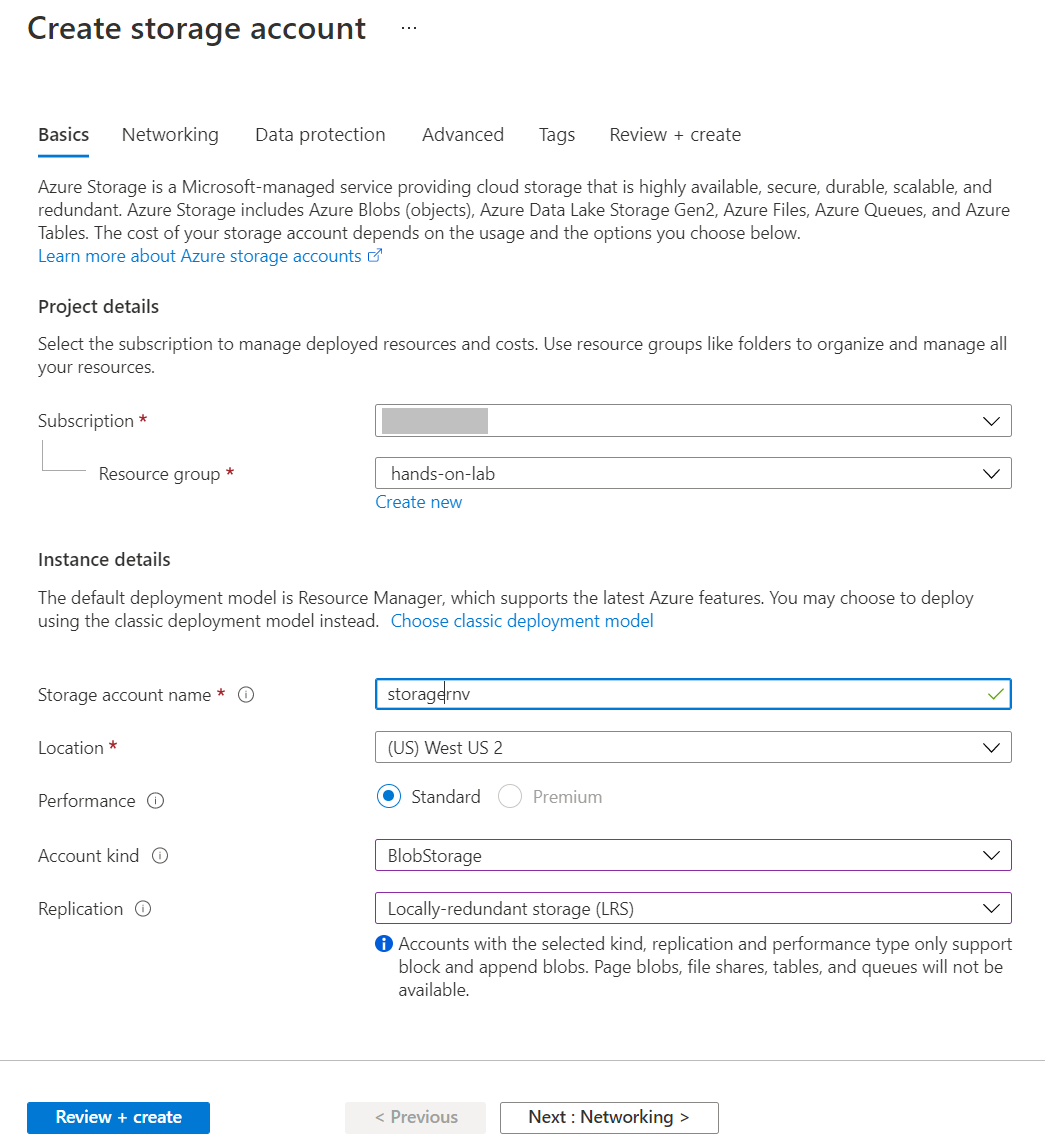Click Create new resource group link

click(419, 502)
